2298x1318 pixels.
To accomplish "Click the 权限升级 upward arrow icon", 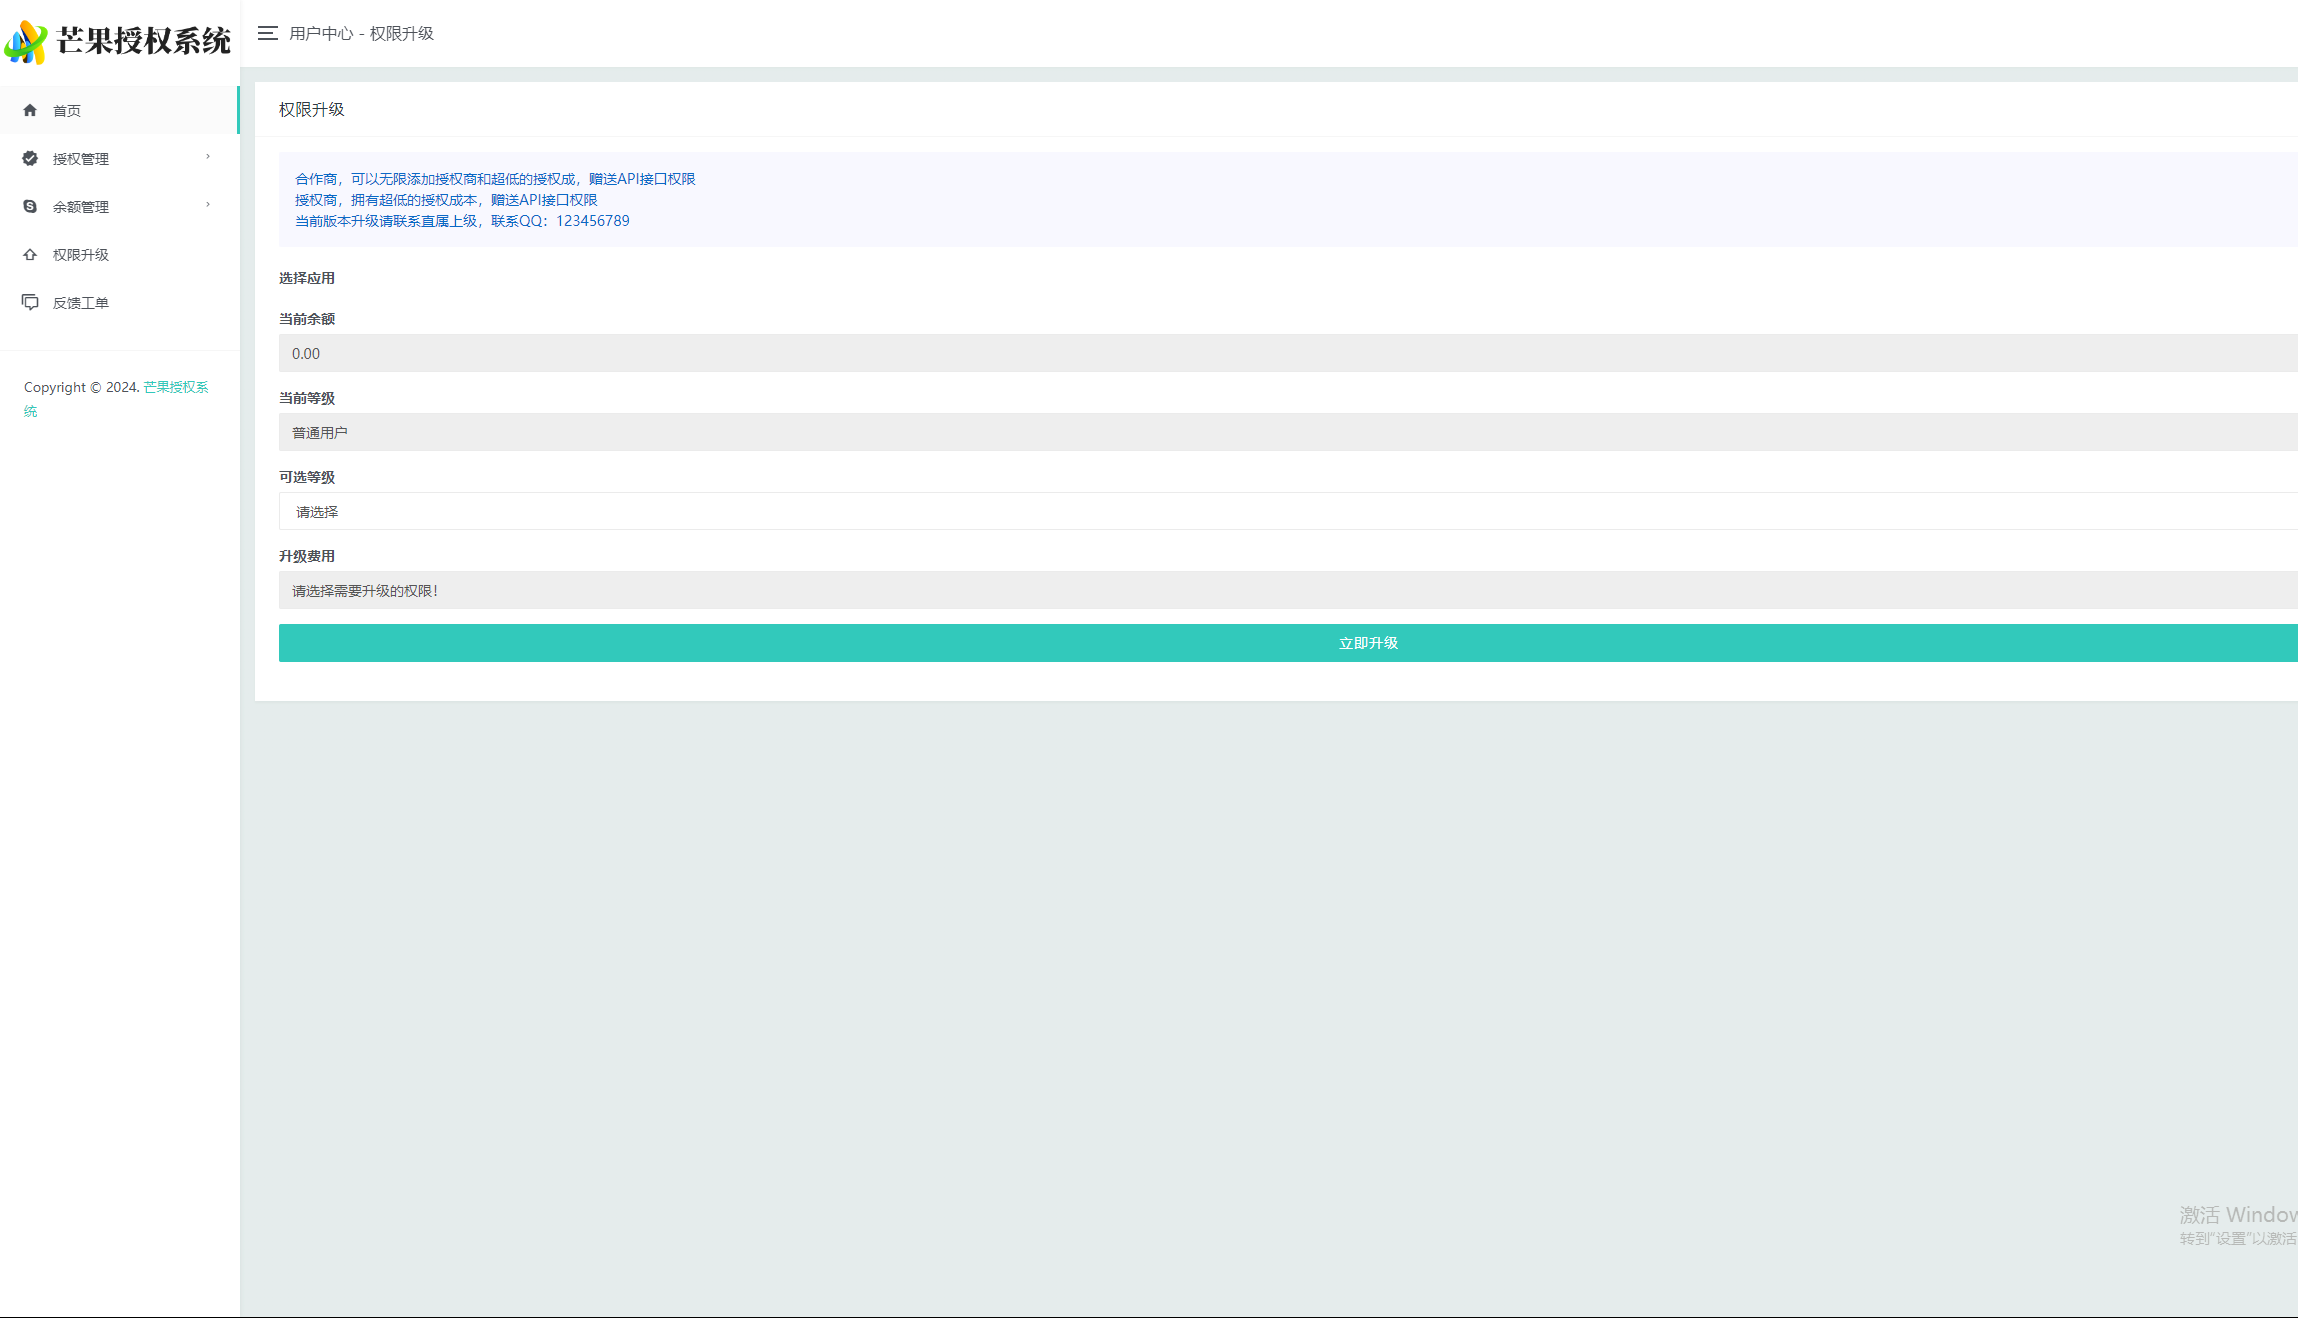I will click(x=30, y=254).
